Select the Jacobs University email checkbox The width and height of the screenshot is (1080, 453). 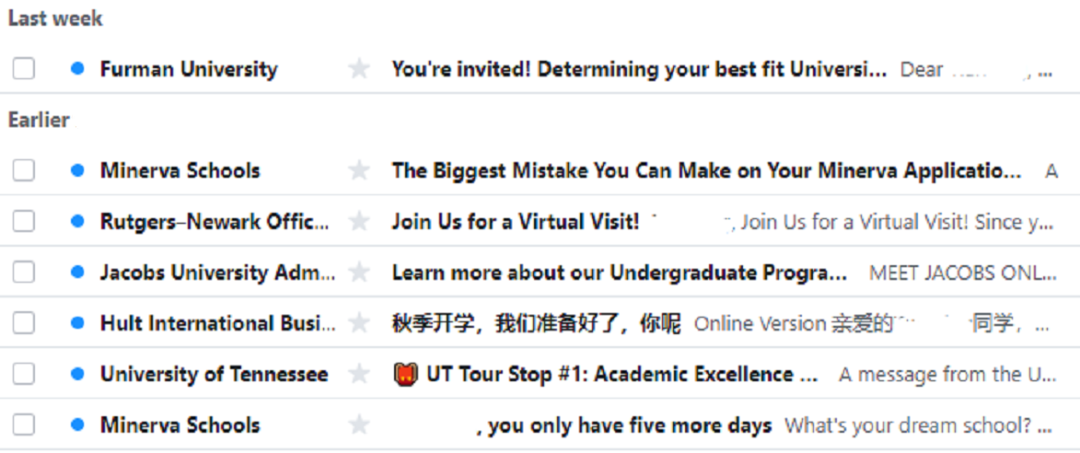click(x=23, y=273)
